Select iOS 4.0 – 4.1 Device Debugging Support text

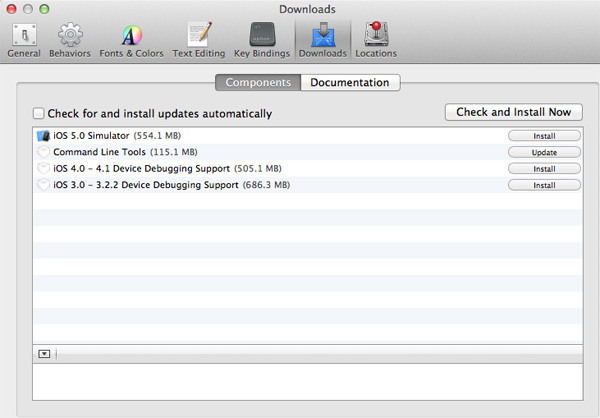[x=142, y=168]
